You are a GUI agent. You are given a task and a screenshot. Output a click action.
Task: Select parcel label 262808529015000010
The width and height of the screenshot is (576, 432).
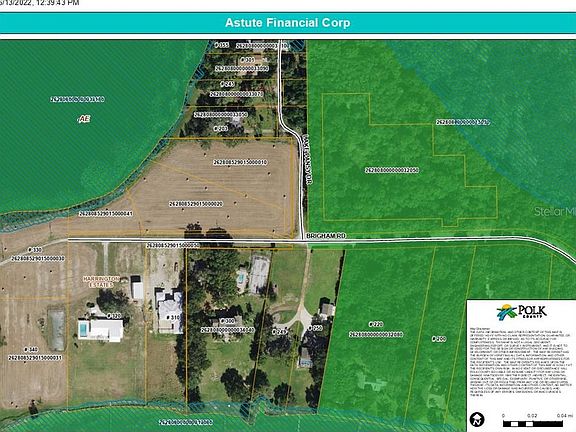coord(240,162)
